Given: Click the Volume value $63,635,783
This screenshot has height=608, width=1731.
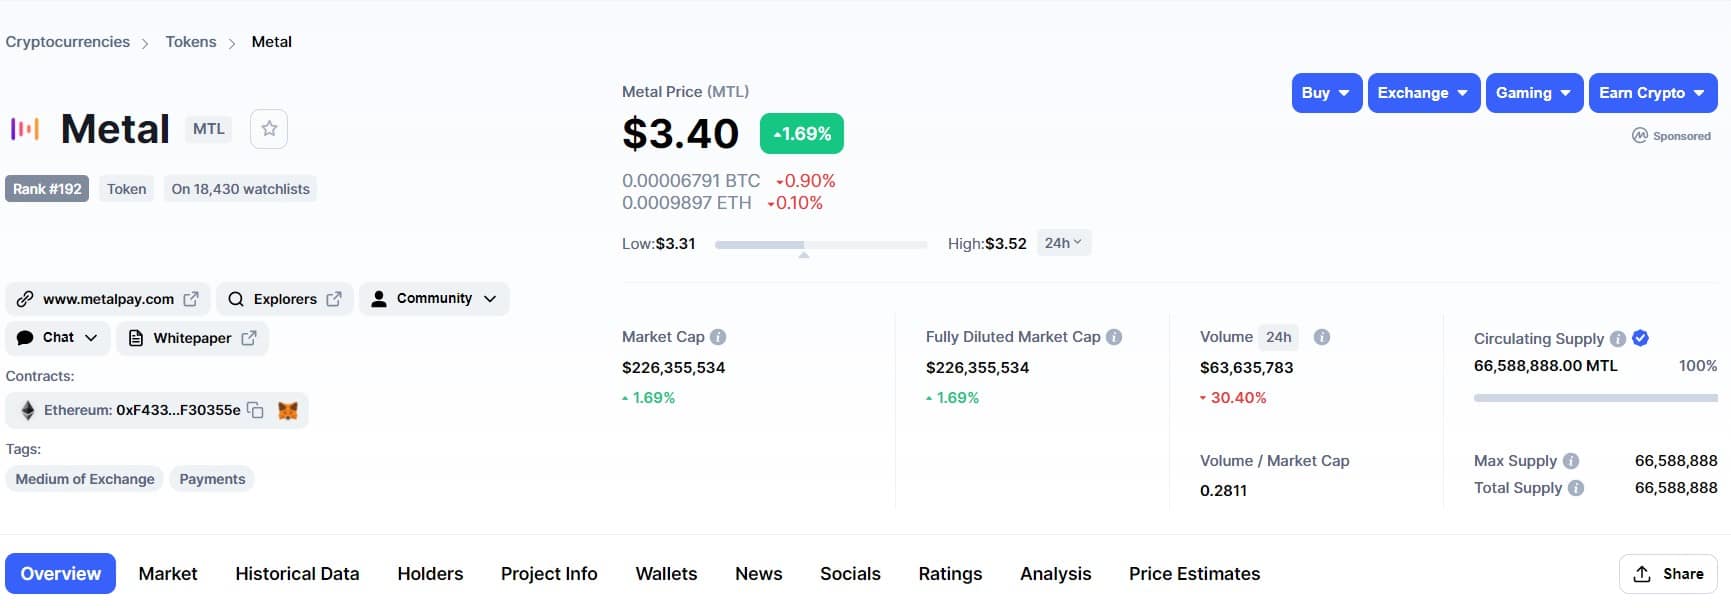Looking at the screenshot, I should coord(1247,368).
